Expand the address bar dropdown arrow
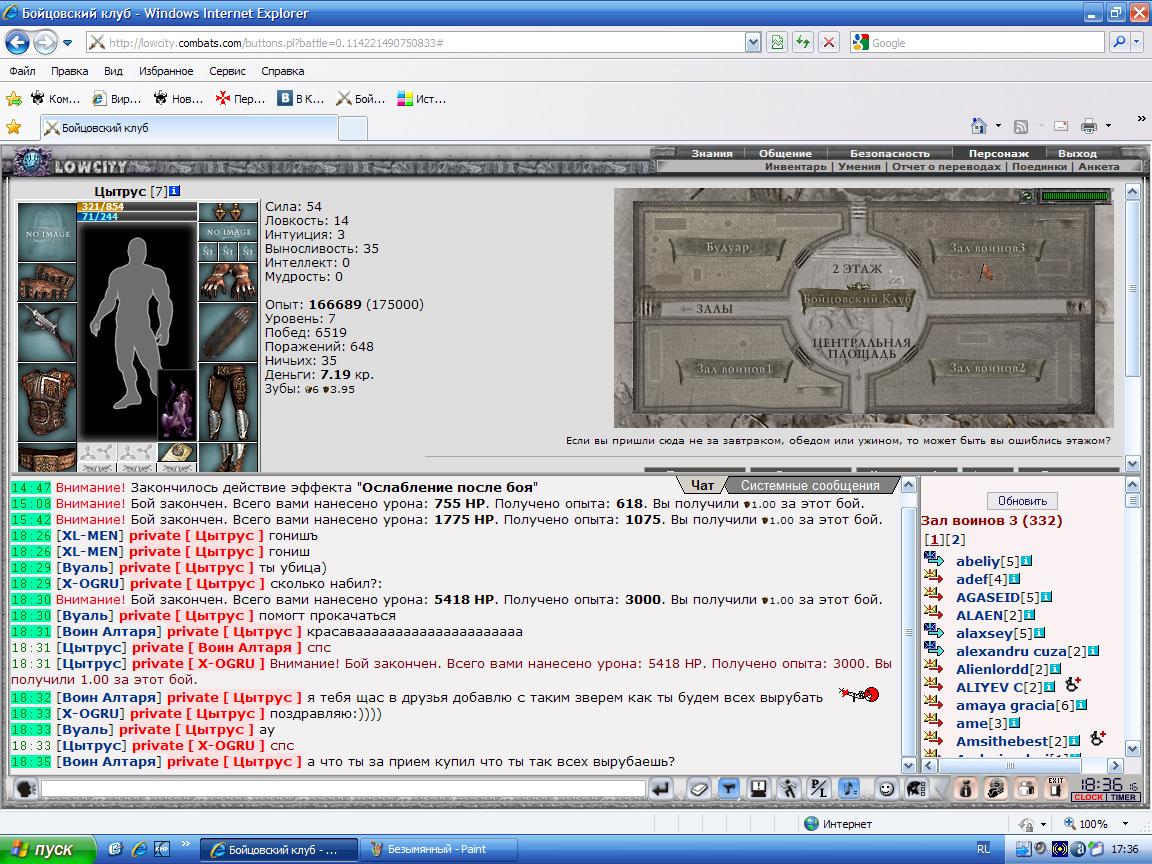1152x864 pixels. (x=753, y=43)
